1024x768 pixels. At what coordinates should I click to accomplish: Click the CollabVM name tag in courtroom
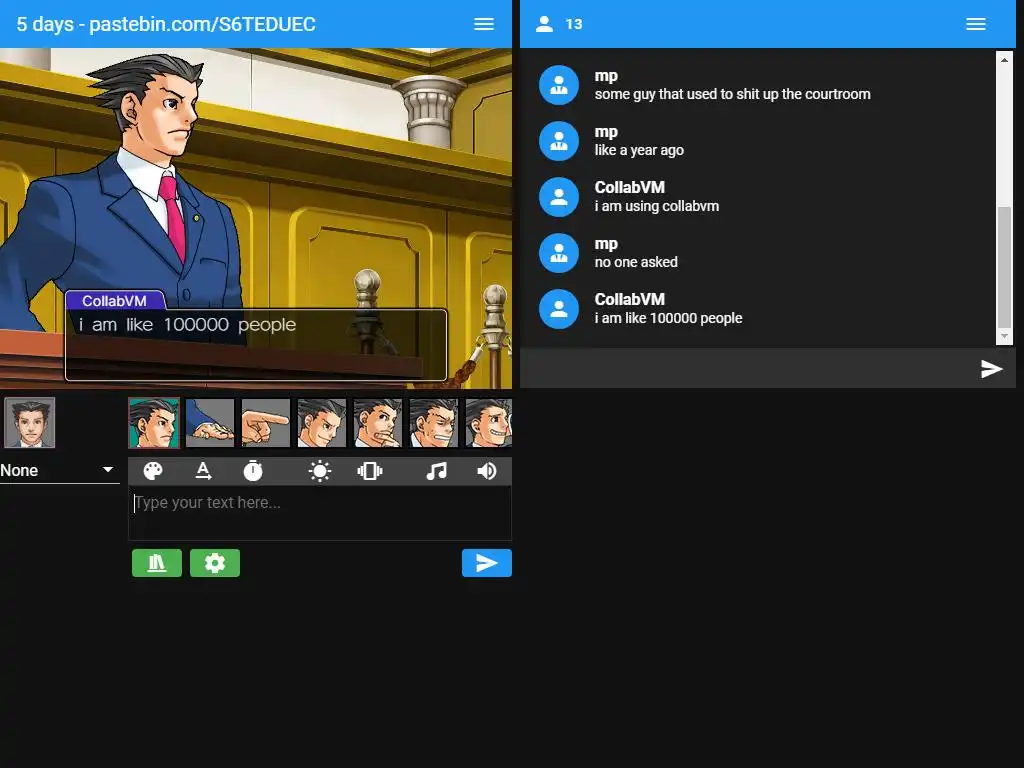point(114,300)
